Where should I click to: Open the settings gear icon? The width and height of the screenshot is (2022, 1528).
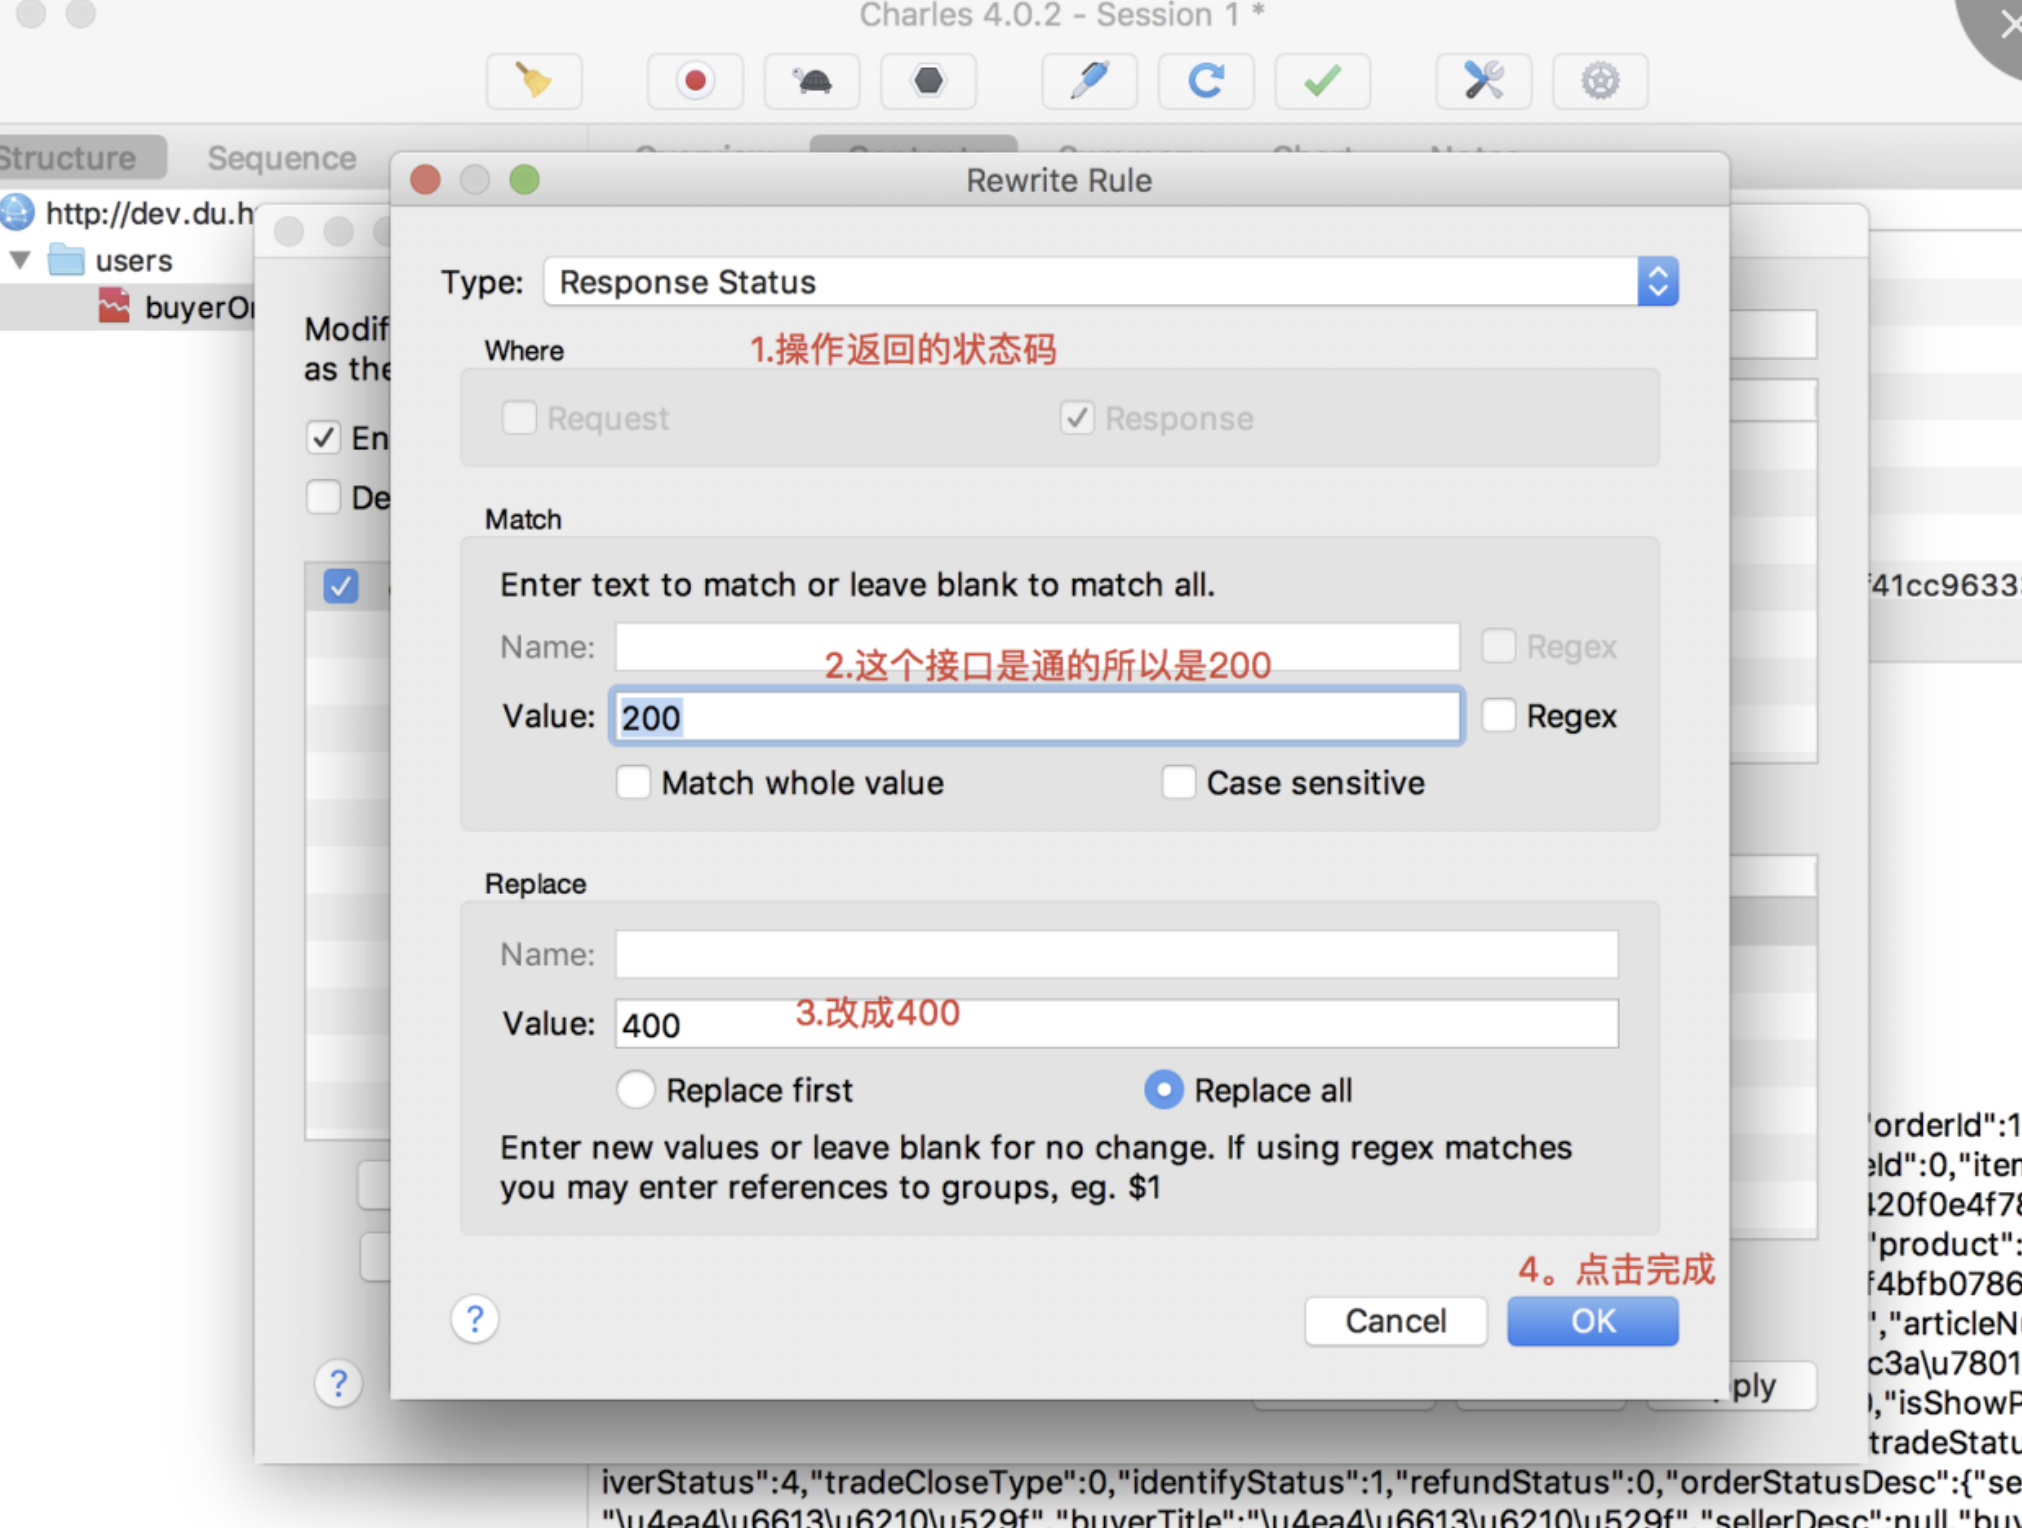(x=1600, y=81)
